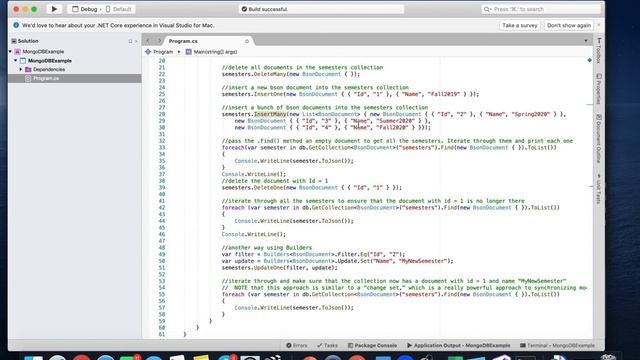
Task: Focus the search field in the toolbar
Action: pos(541,9)
